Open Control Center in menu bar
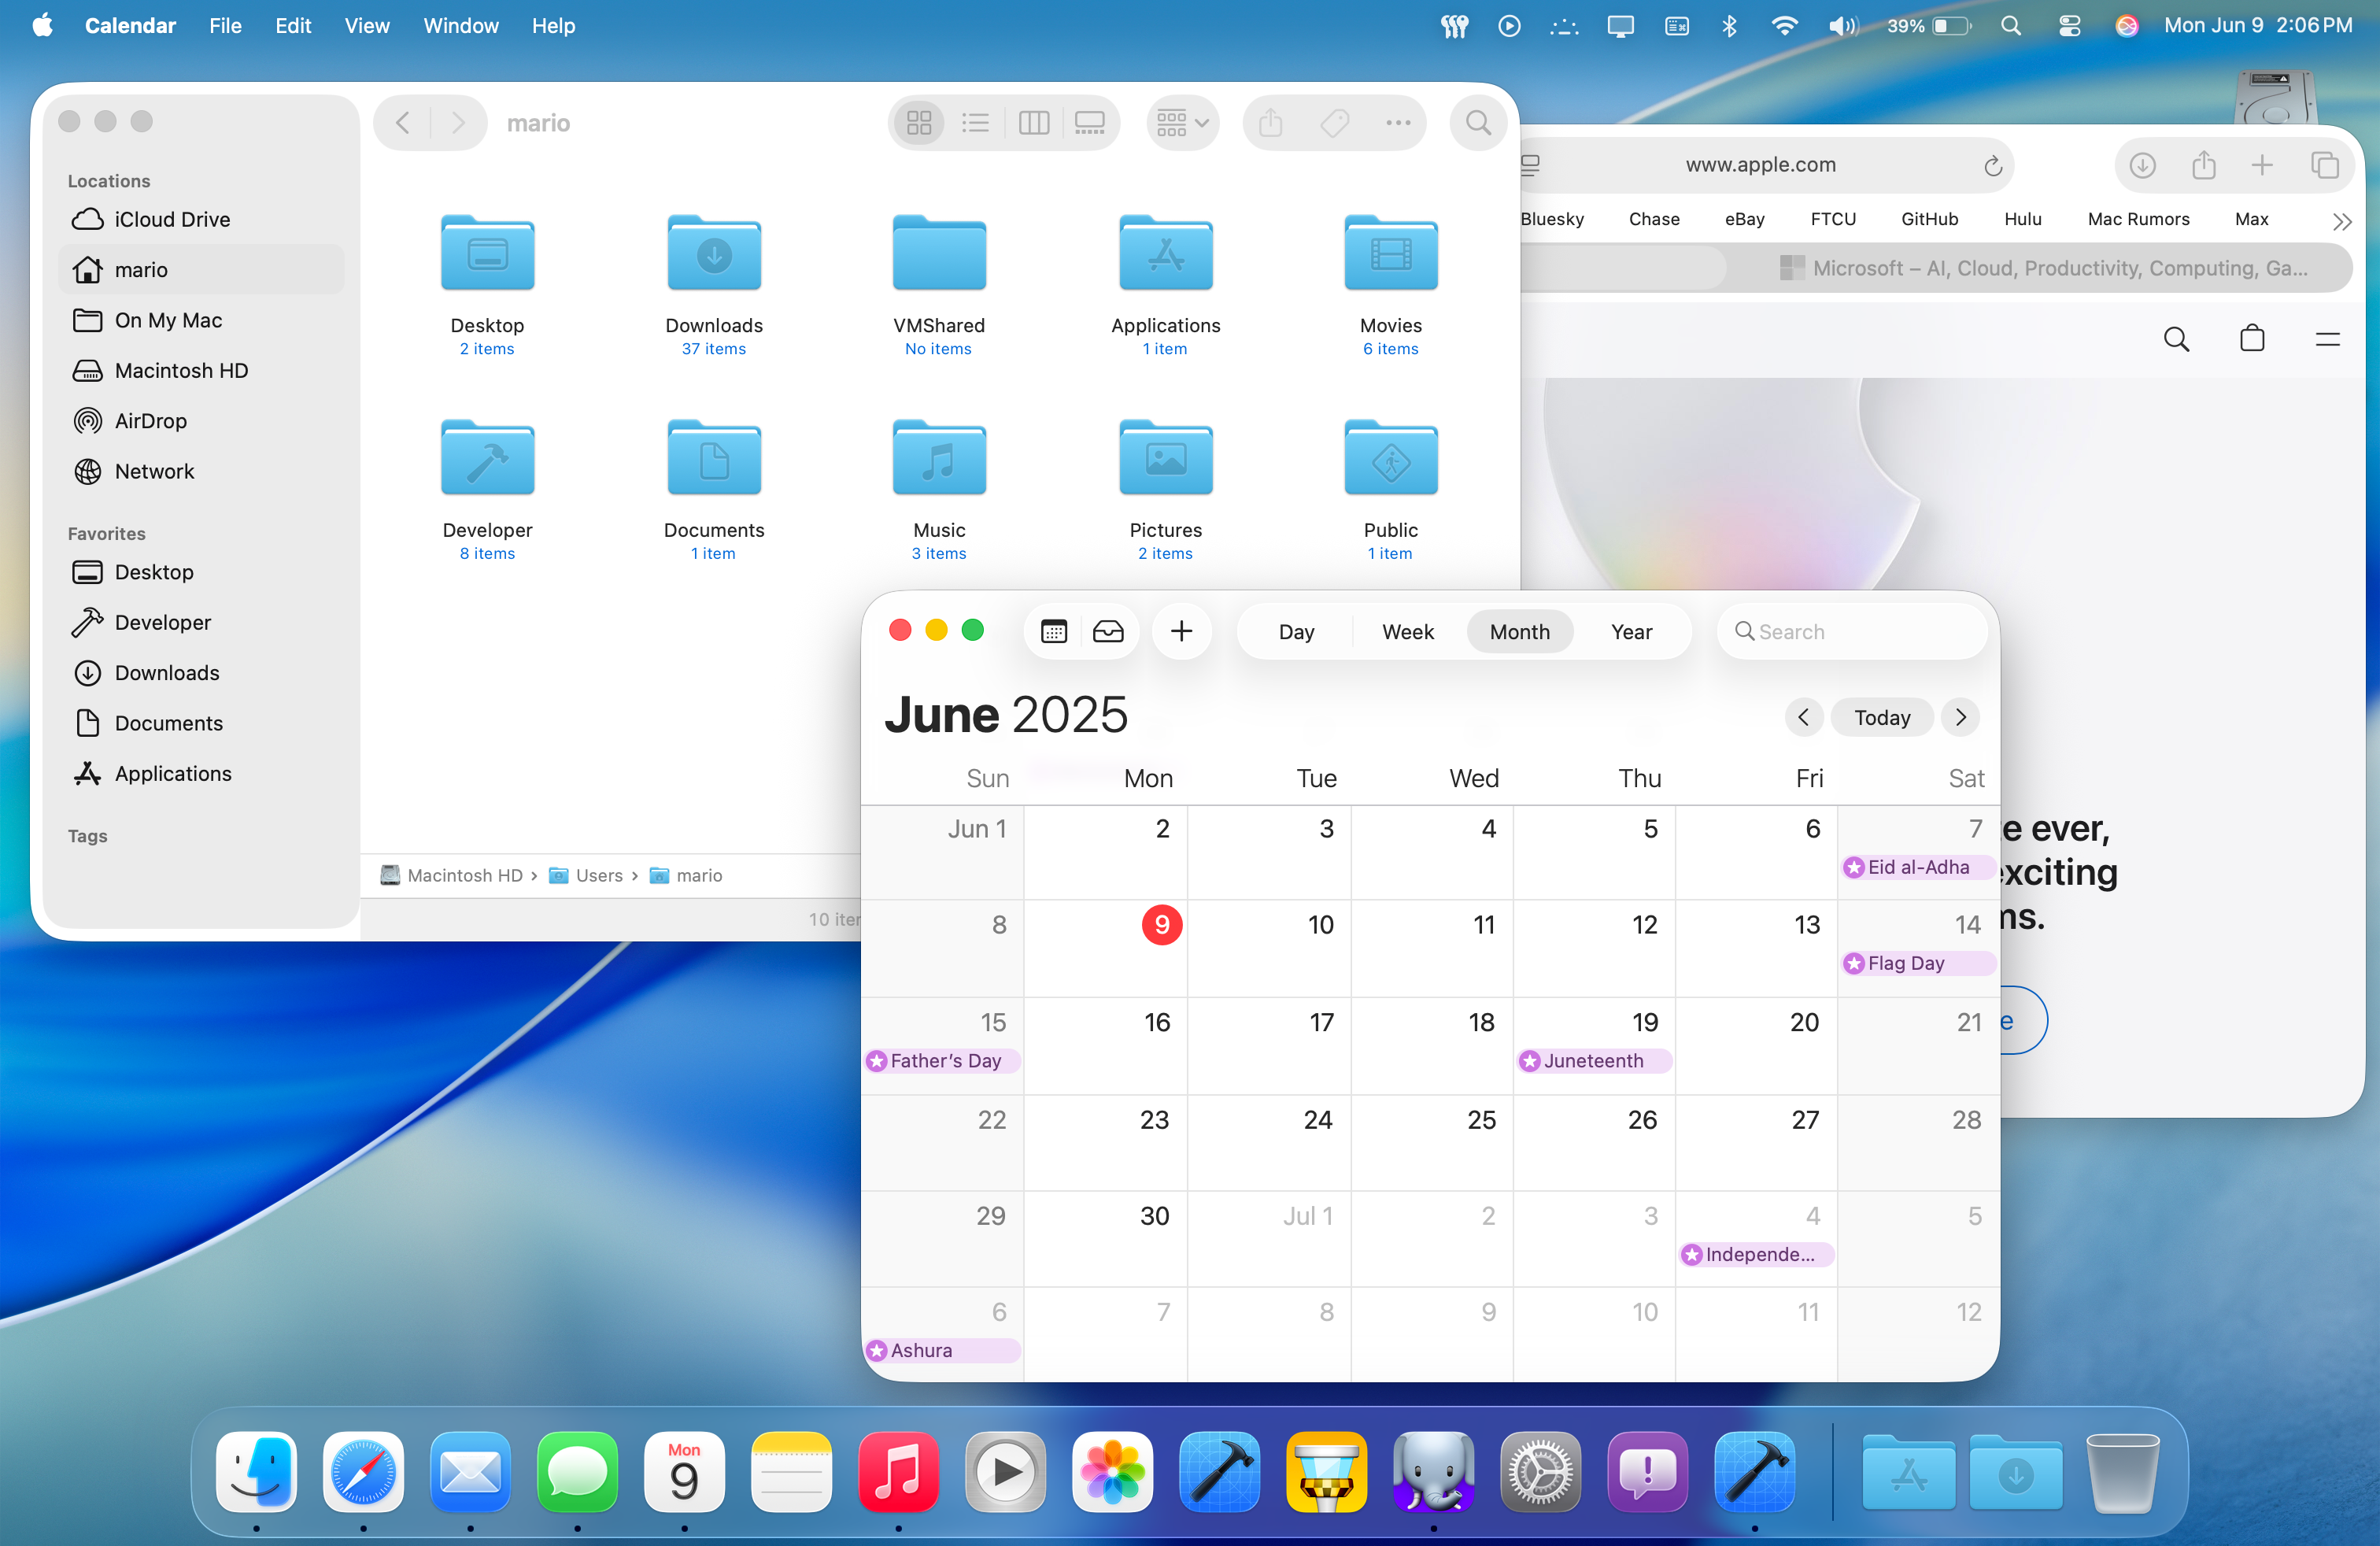 pos(2069,25)
